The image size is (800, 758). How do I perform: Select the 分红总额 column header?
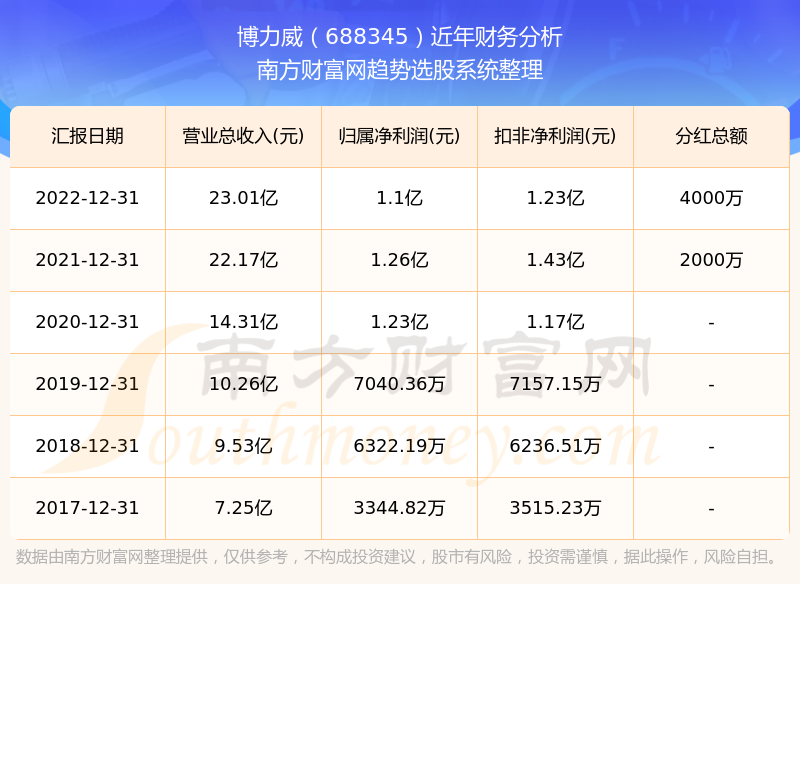pos(711,136)
